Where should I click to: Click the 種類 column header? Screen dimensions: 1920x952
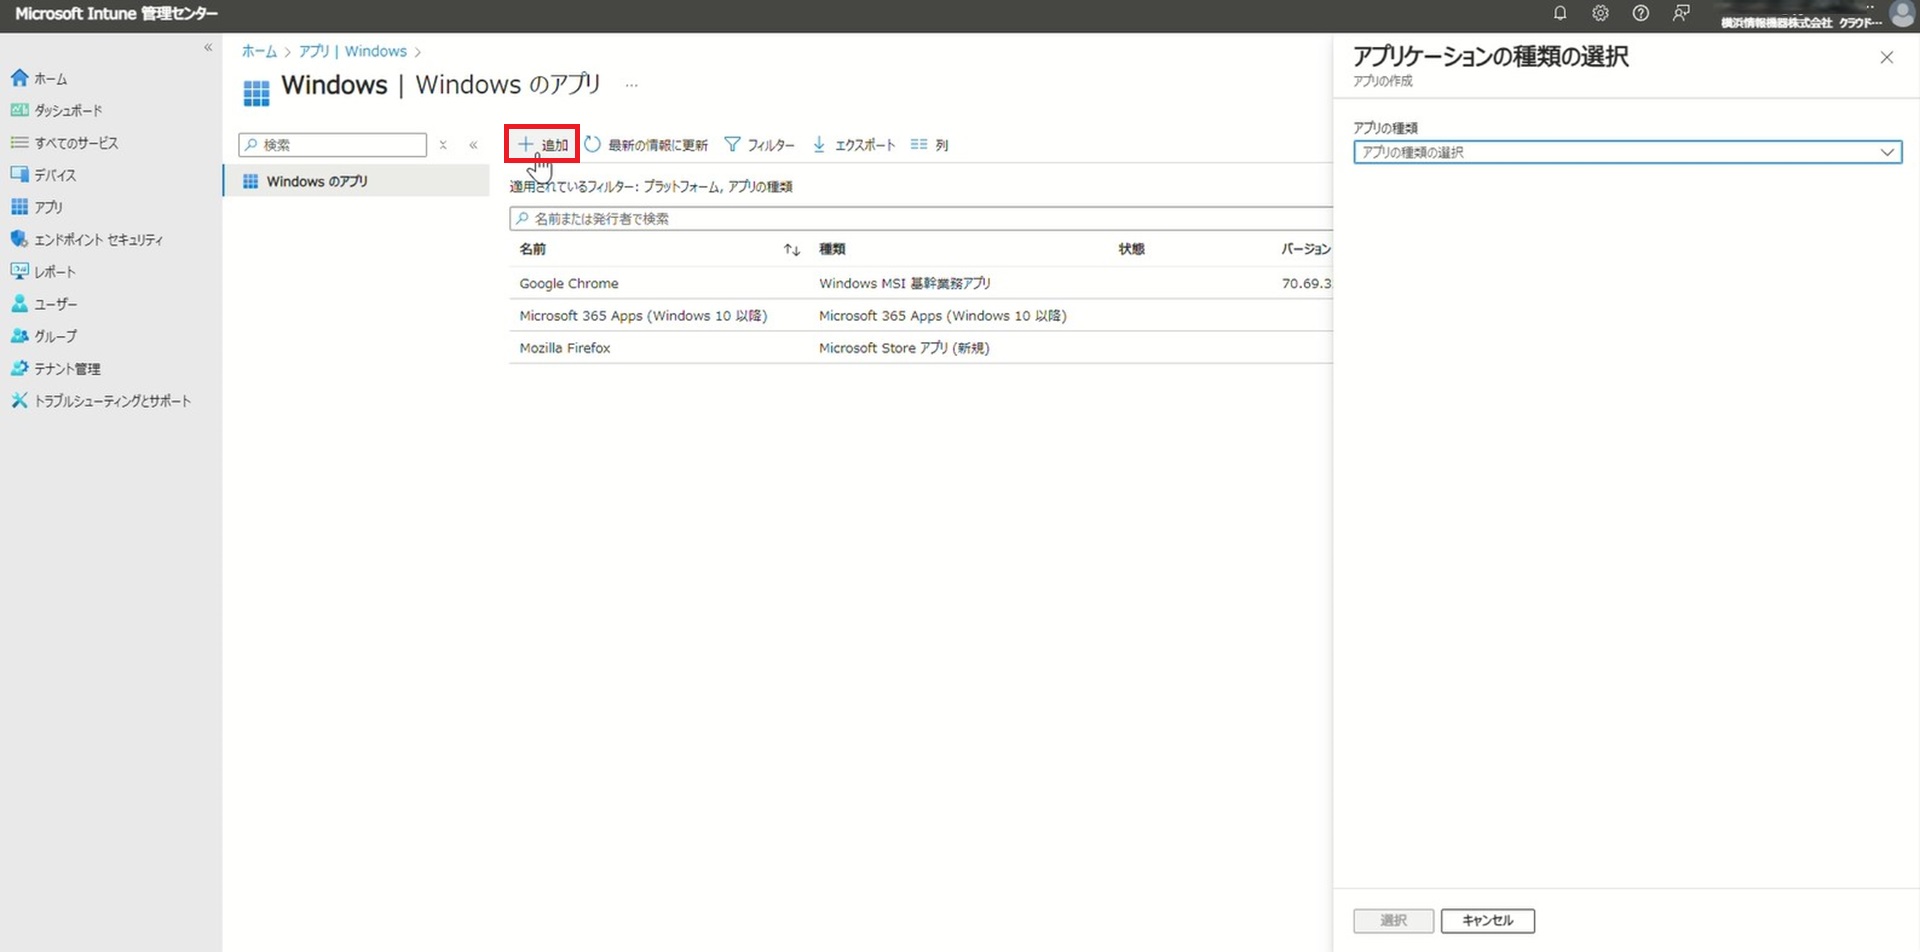point(832,249)
